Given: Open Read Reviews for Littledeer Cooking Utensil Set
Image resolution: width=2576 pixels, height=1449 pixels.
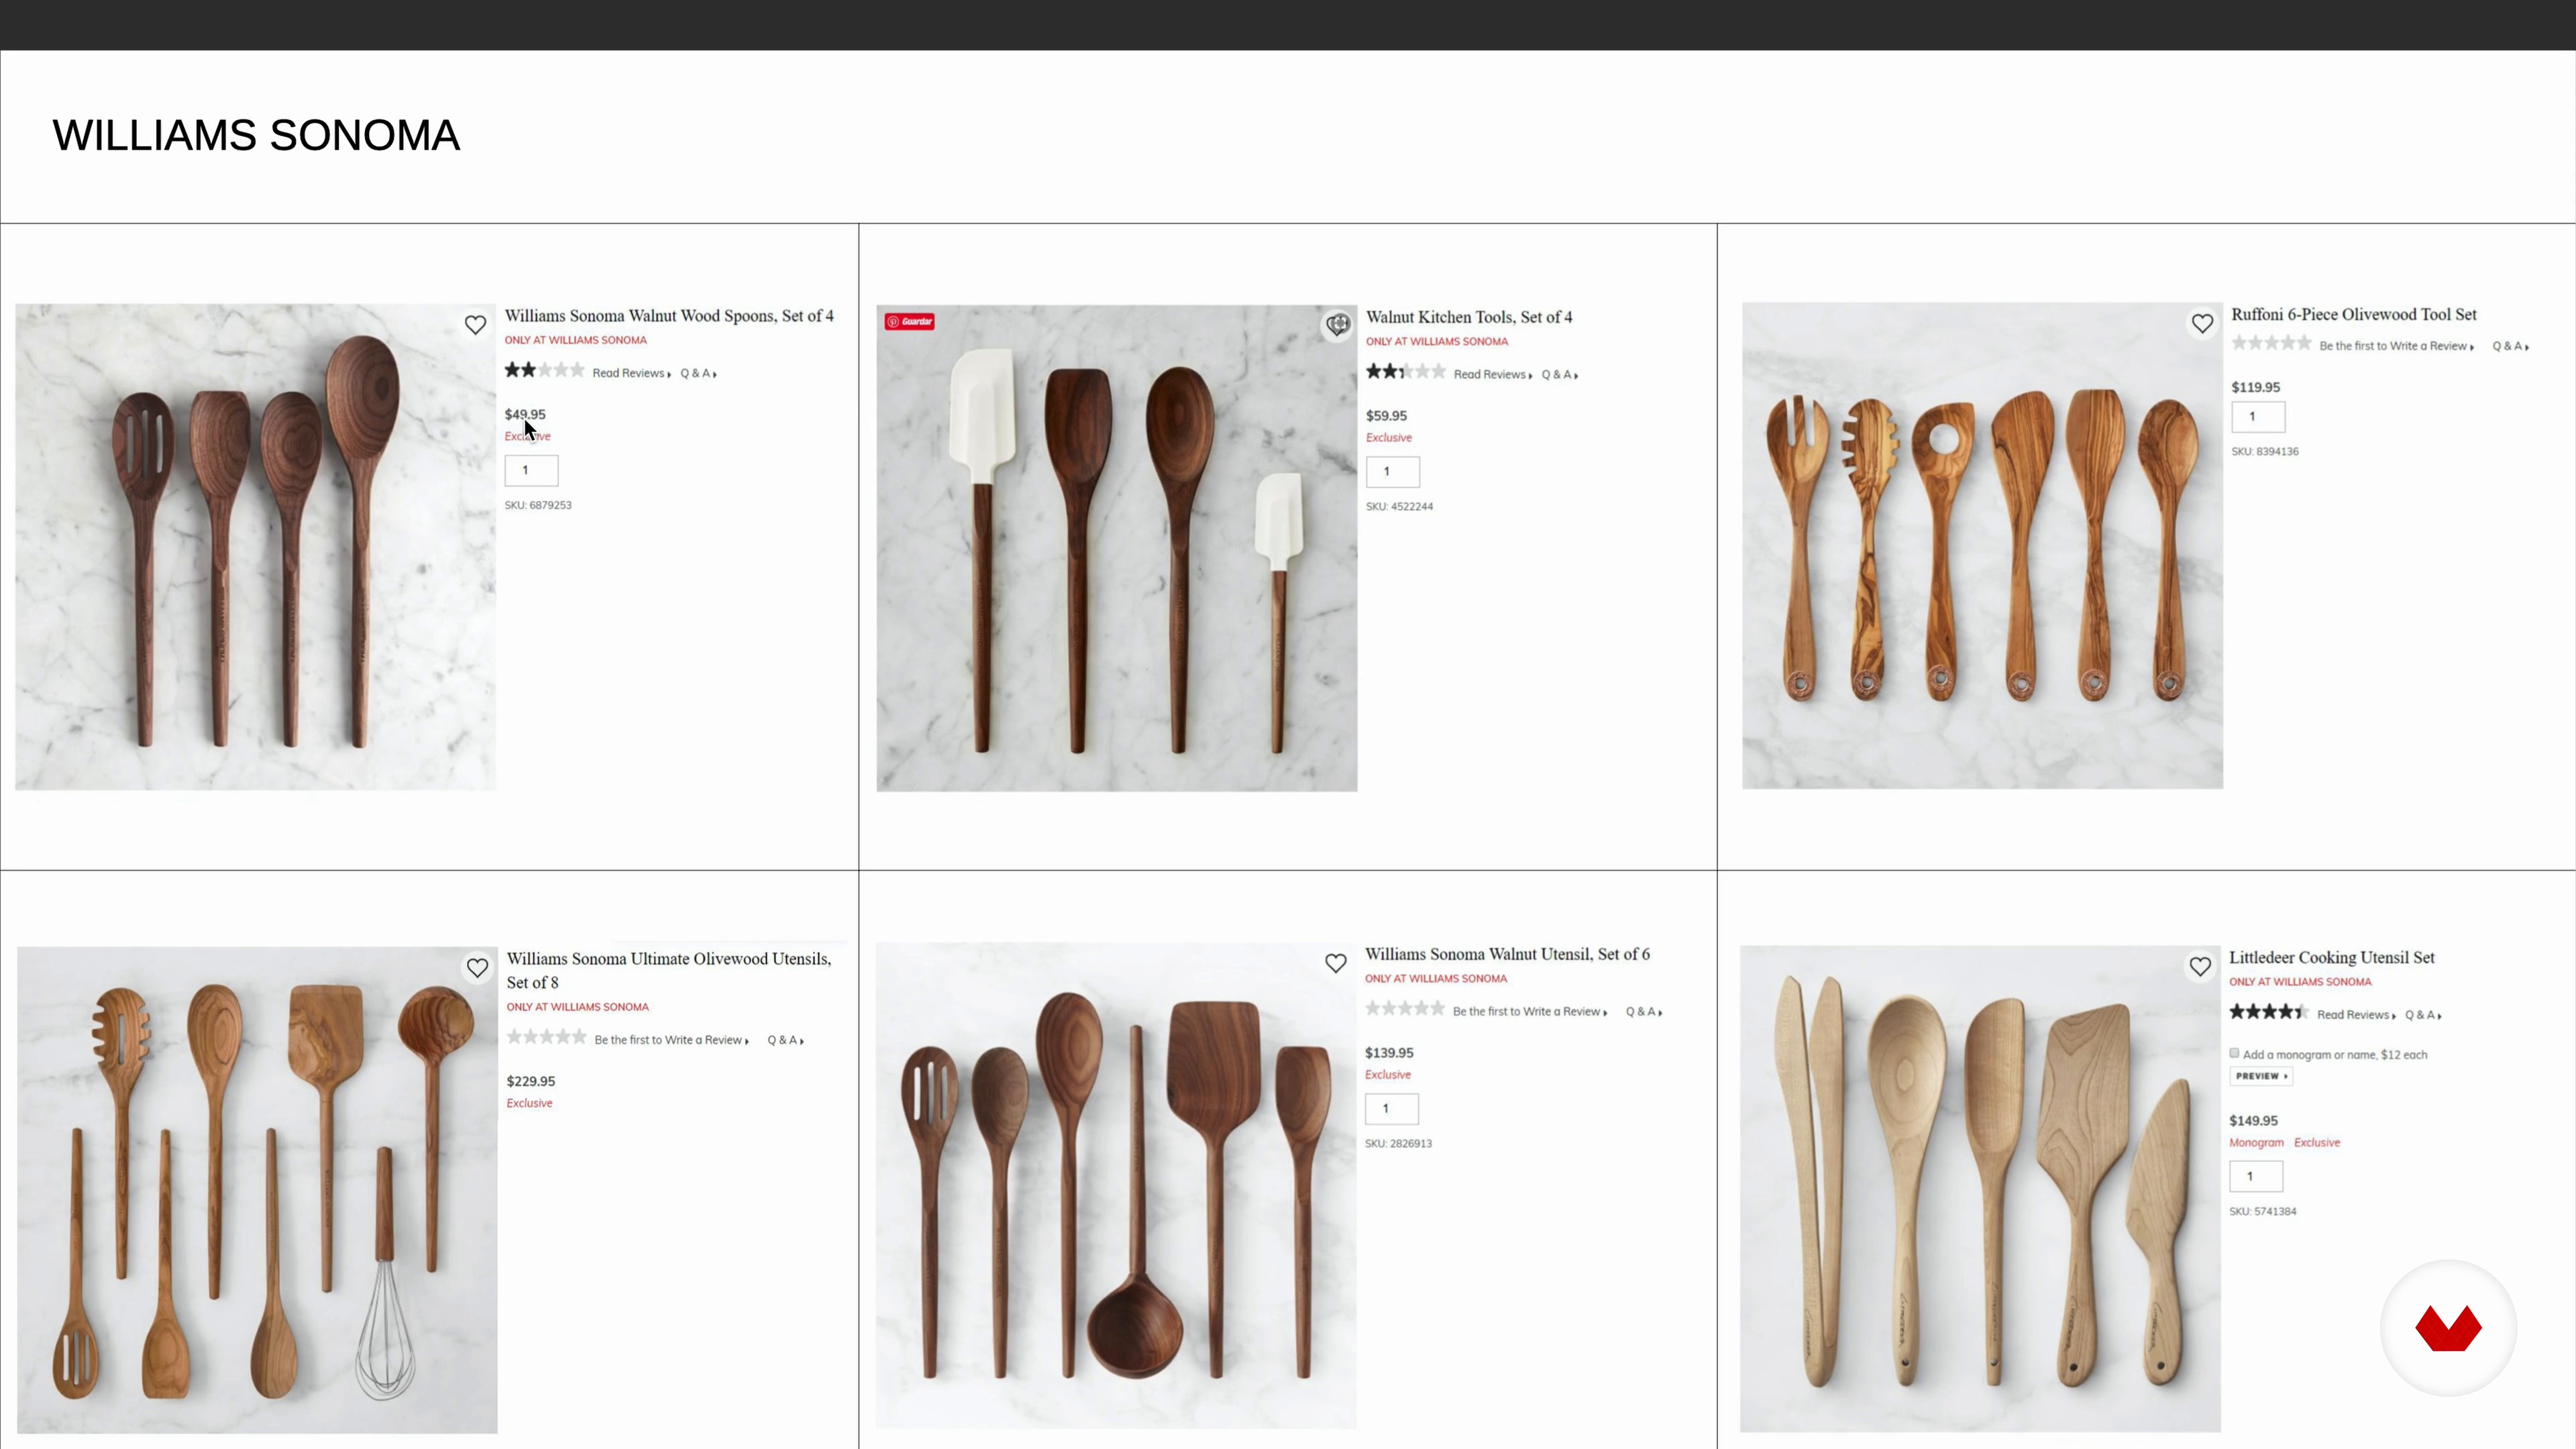Looking at the screenshot, I should pyautogui.click(x=2357, y=1015).
